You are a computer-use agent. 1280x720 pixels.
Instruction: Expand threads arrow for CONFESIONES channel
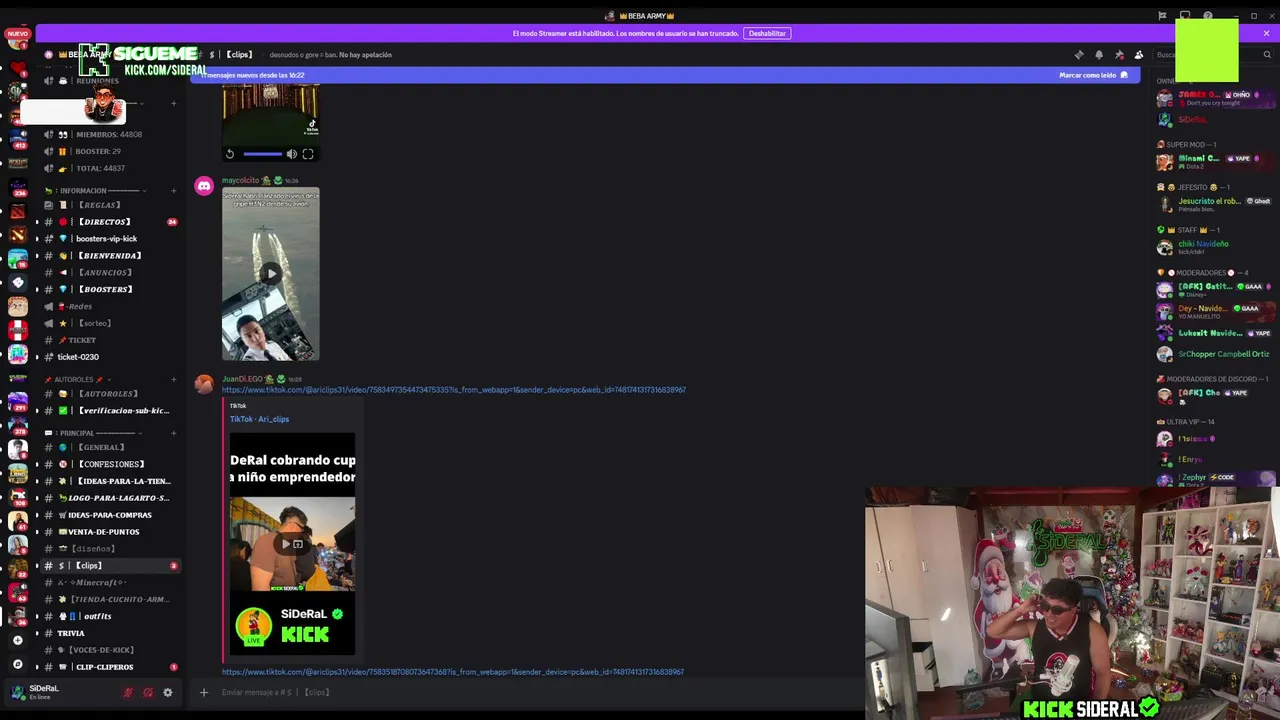click(x=37, y=464)
